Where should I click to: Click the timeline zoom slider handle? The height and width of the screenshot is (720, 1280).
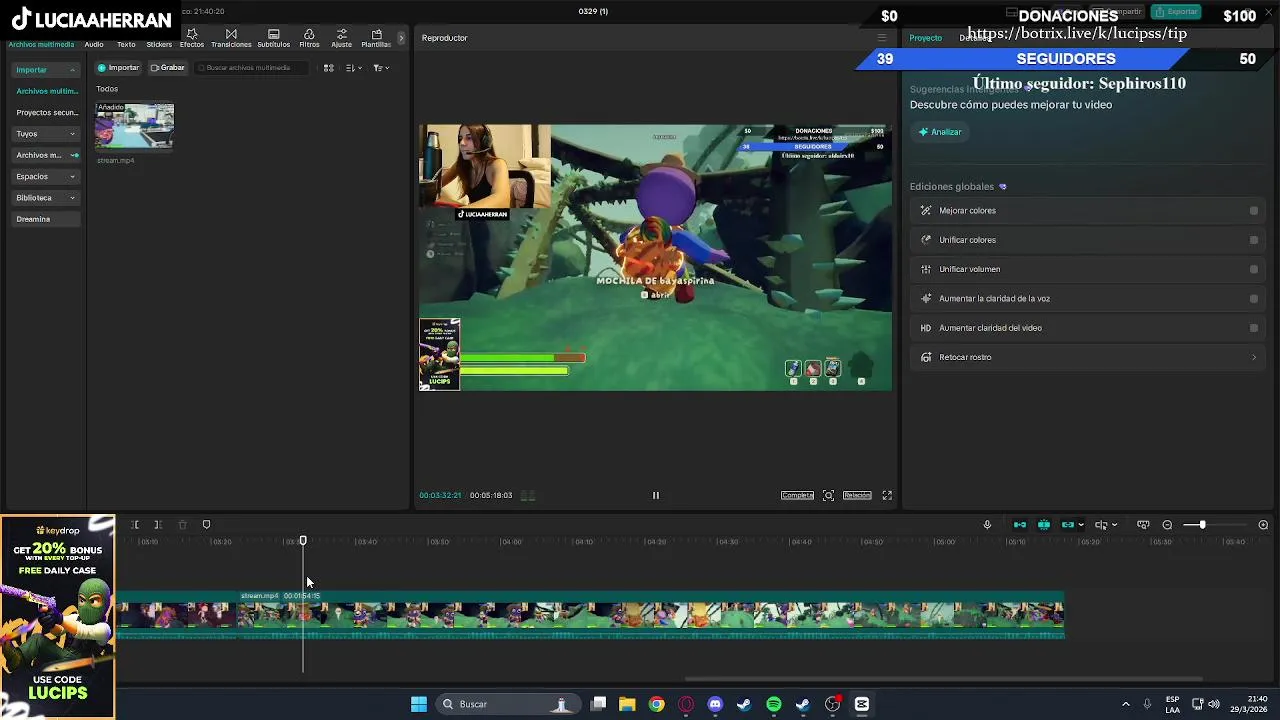(1202, 525)
